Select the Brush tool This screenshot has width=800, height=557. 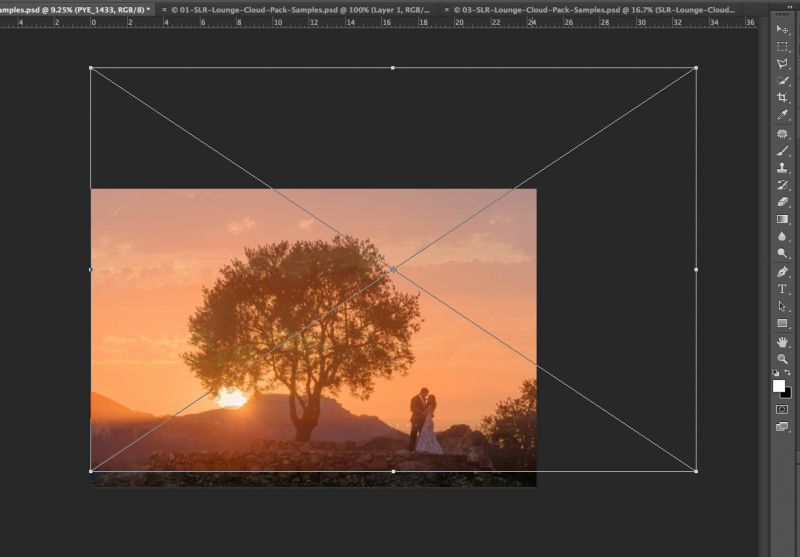(782, 151)
